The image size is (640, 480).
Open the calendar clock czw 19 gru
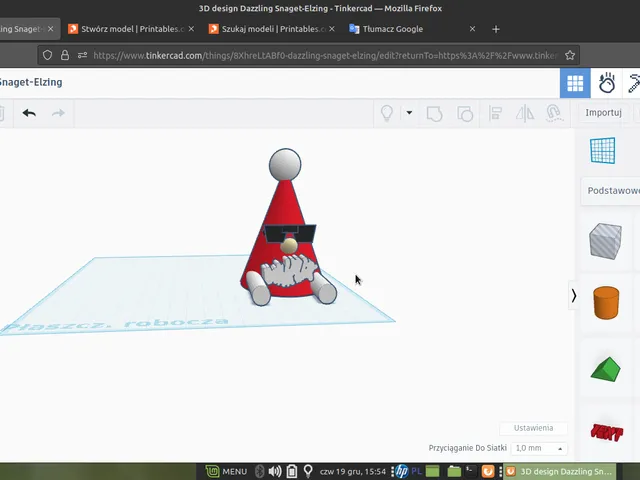[353, 471]
